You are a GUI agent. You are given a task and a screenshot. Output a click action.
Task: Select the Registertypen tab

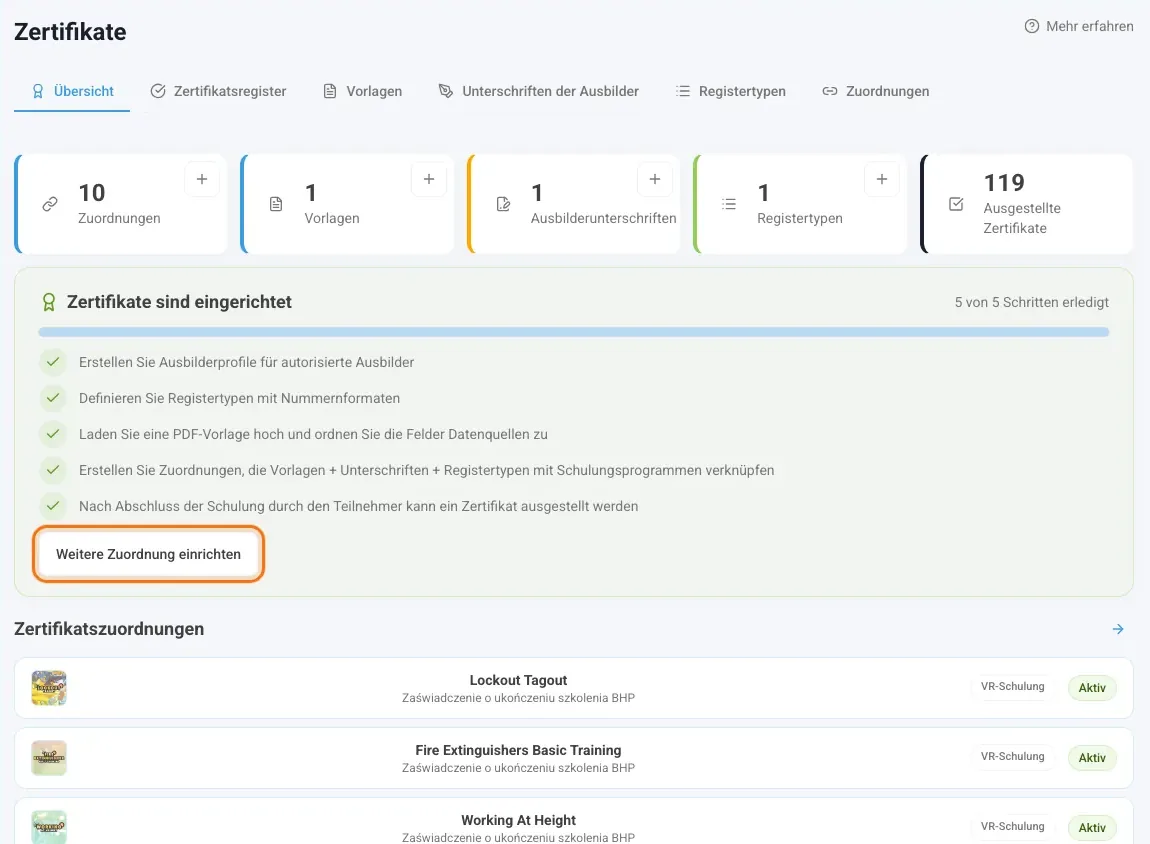click(x=730, y=92)
